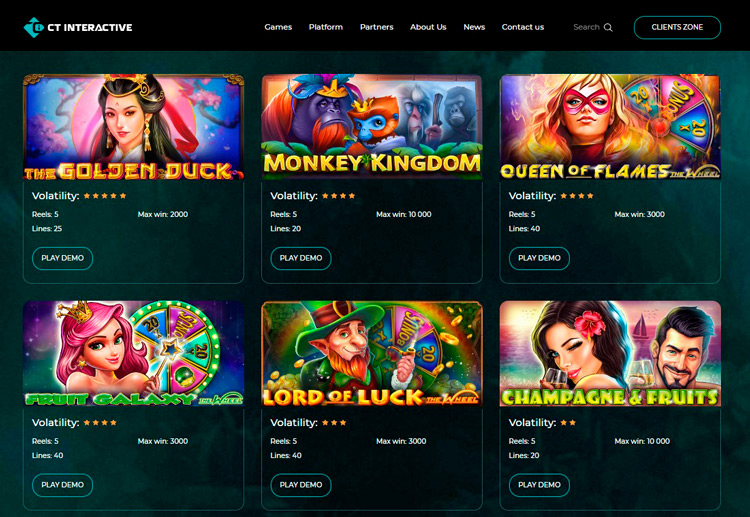Image resolution: width=750 pixels, height=517 pixels.
Task: Open the Platform menu item
Action: coord(326,27)
